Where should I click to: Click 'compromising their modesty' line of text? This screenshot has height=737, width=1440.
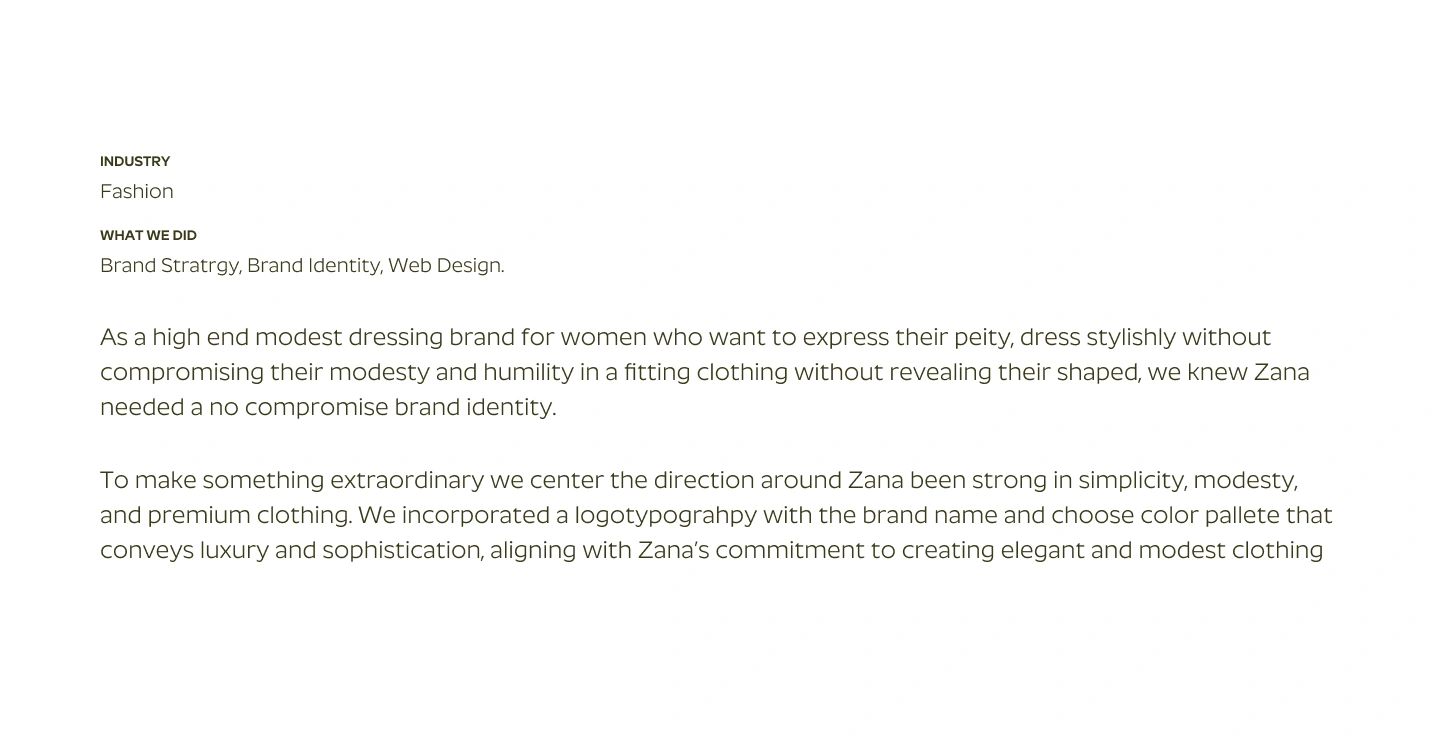tap(265, 372)
